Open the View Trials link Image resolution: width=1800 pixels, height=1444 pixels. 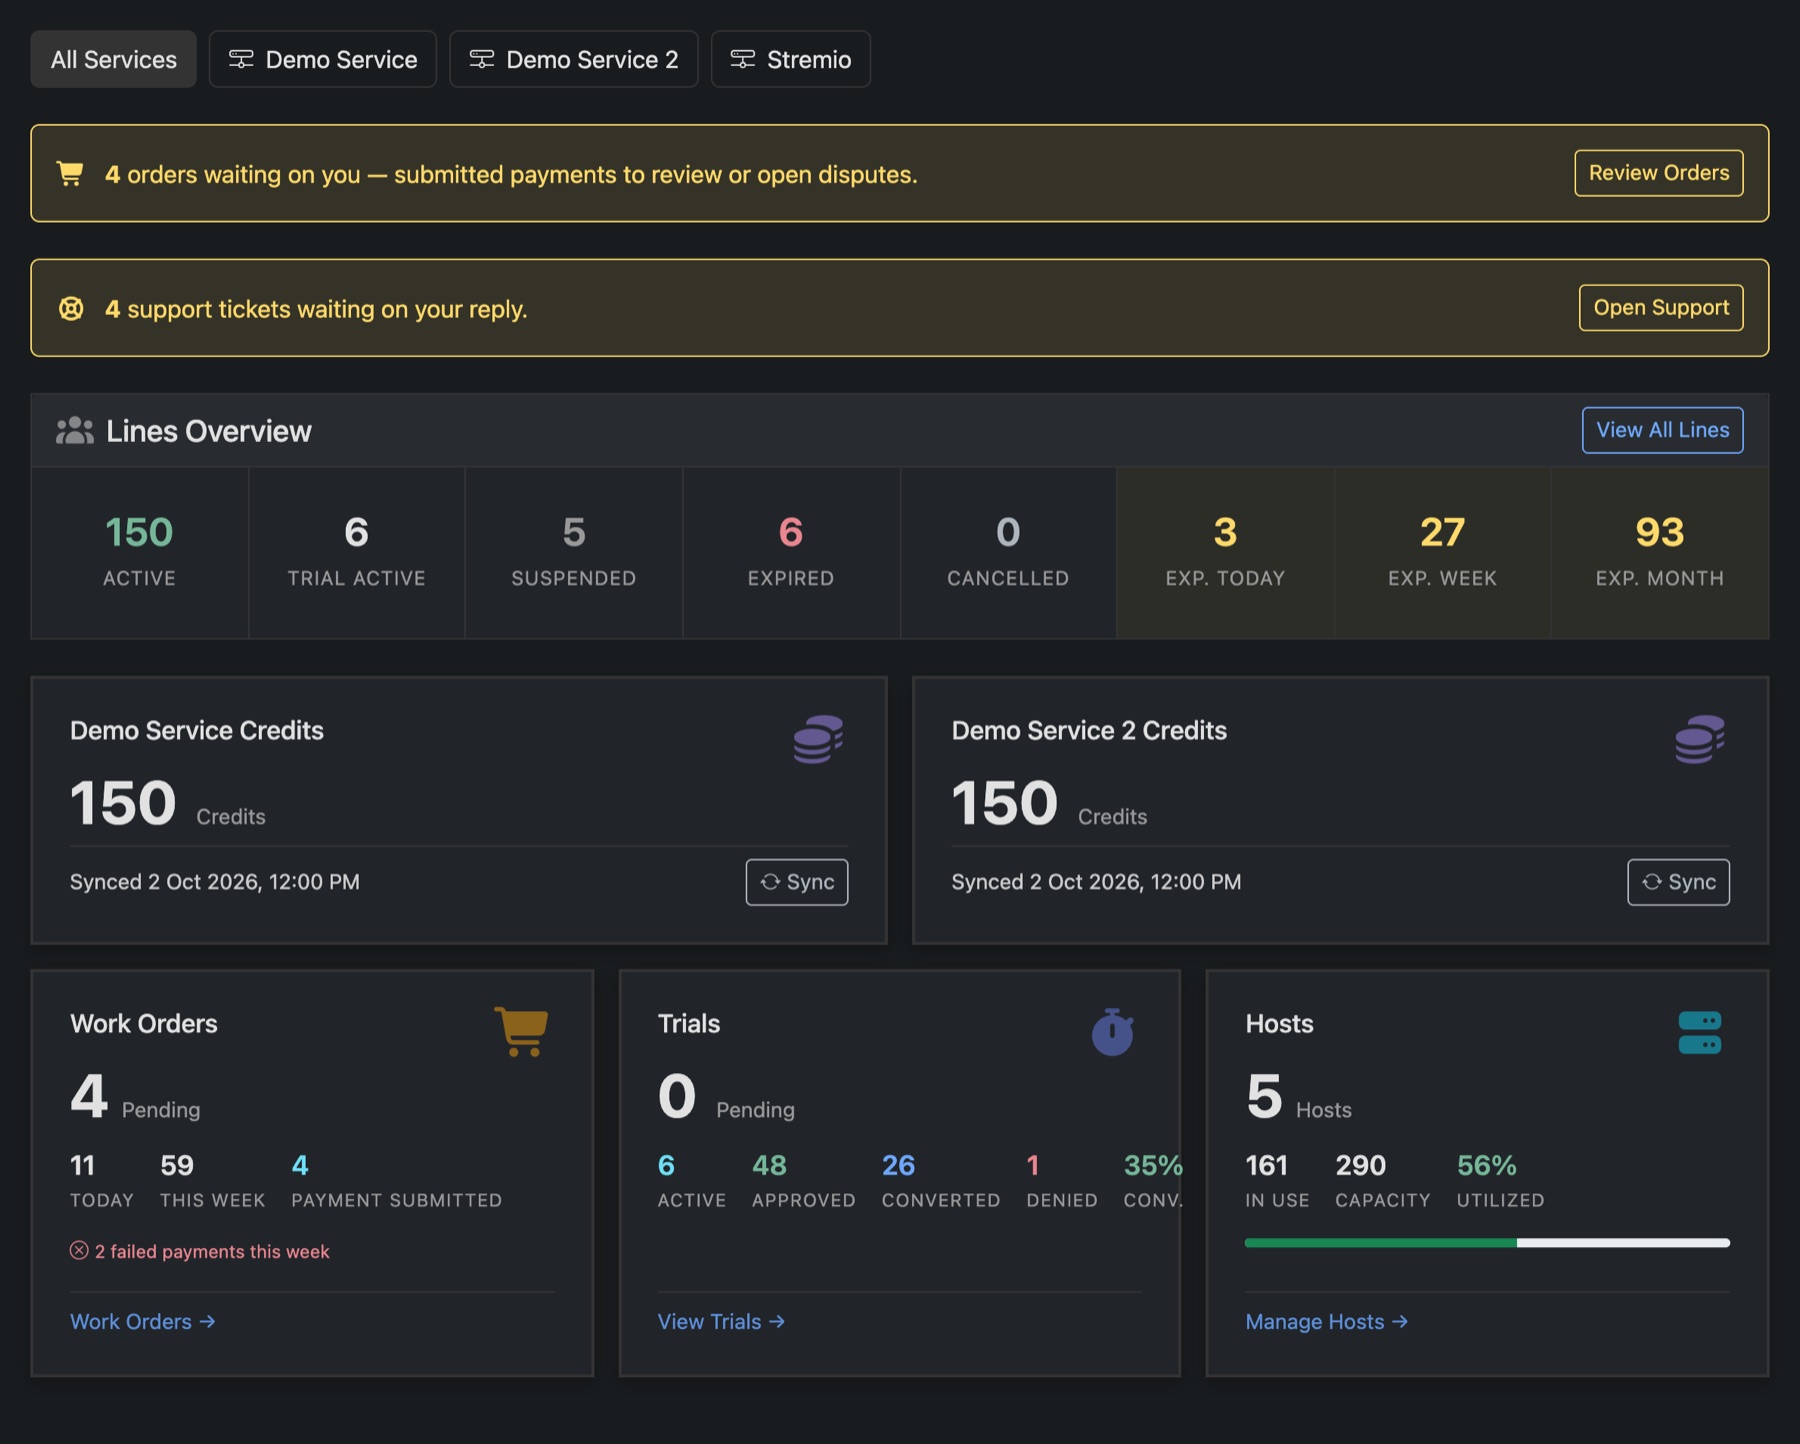click(x=721, y=1321)
